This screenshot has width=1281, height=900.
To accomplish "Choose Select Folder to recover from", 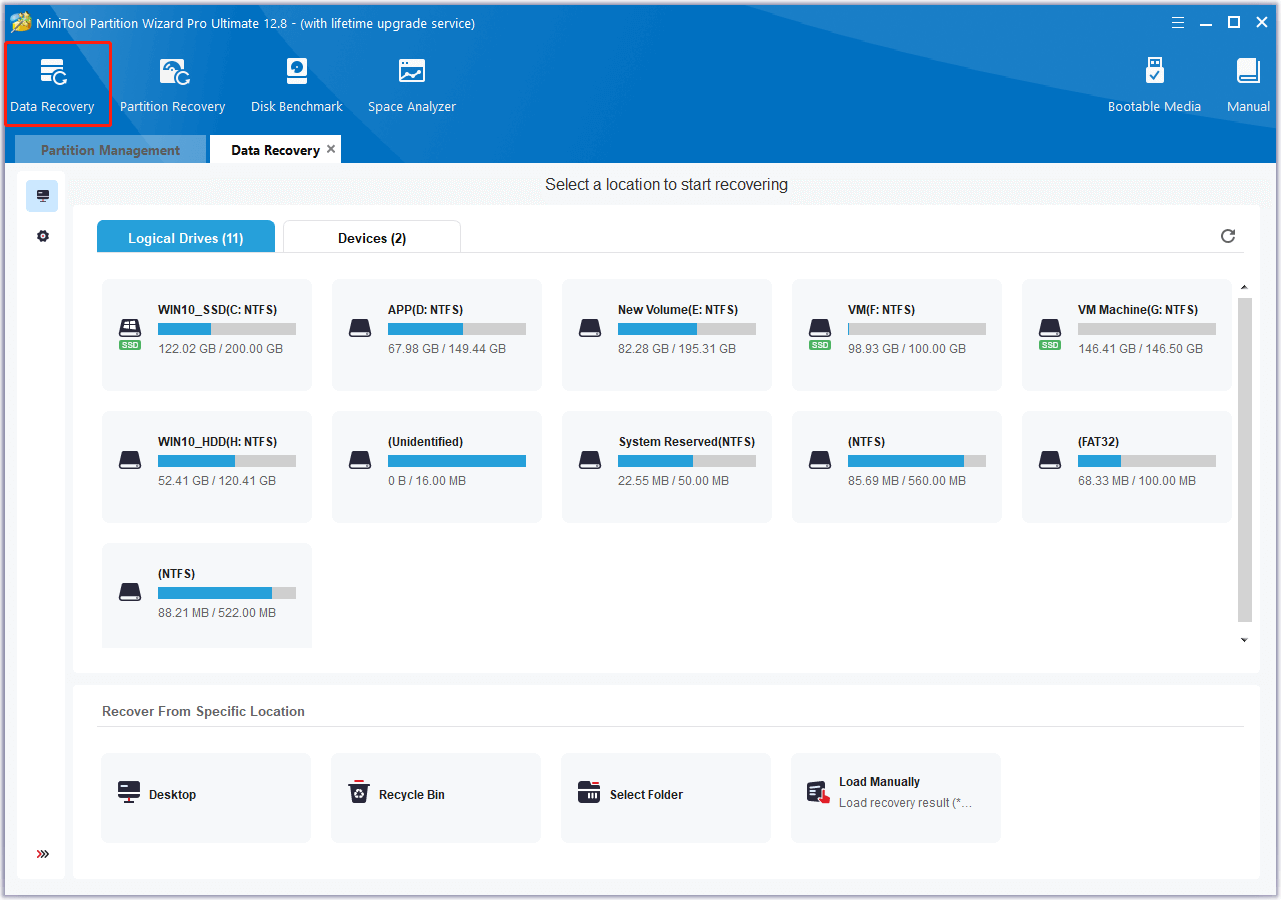I will (665, 793).
